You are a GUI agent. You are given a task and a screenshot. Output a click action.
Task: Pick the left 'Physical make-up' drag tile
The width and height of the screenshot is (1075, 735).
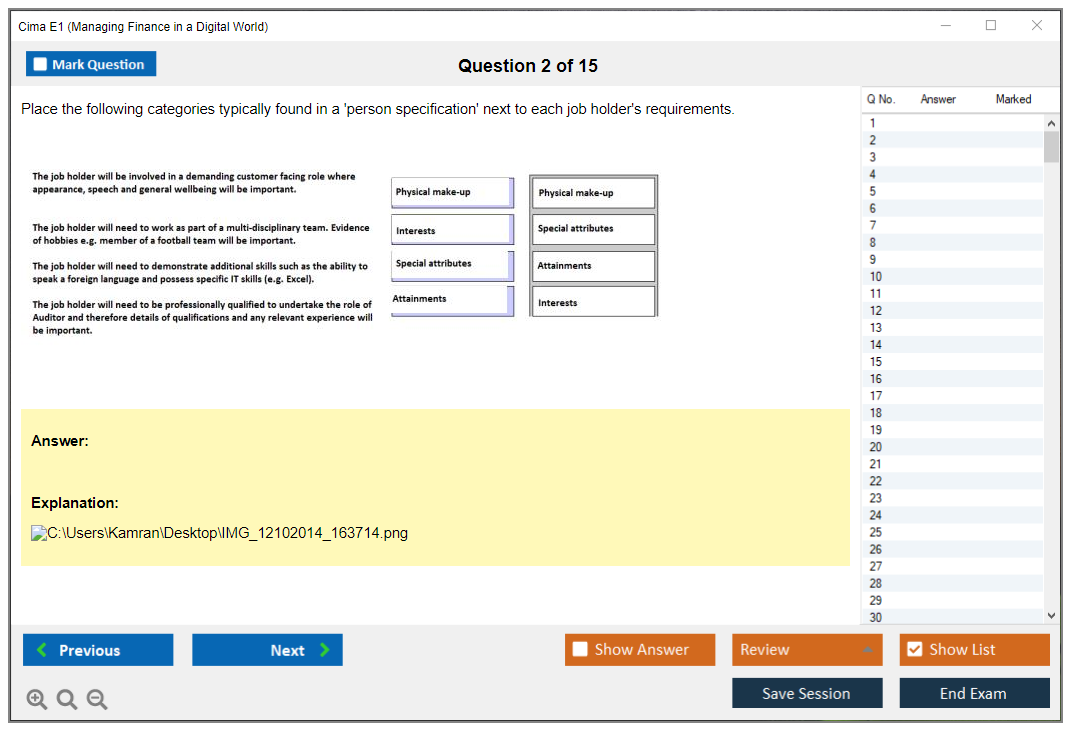coord(451,192)
